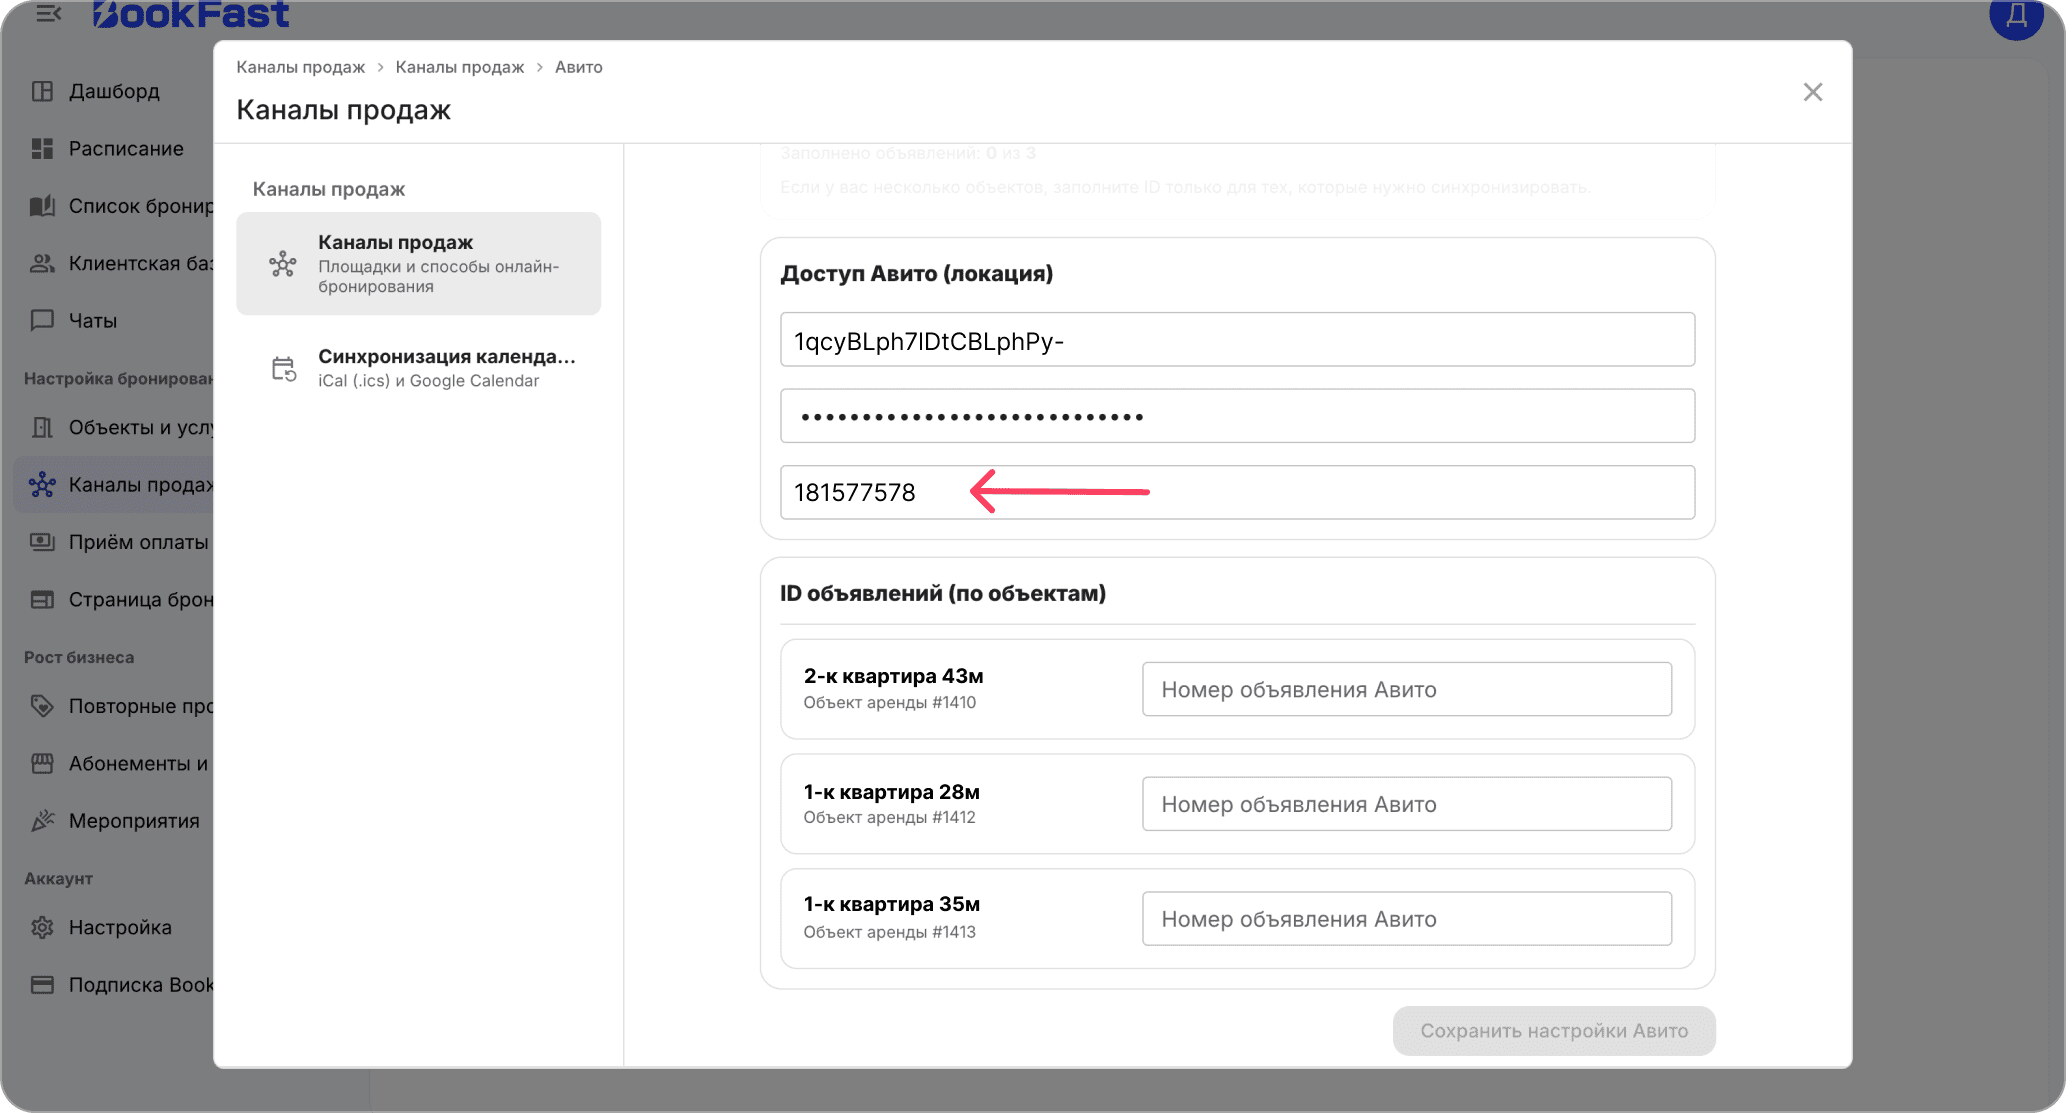Click the 1-к квартира 35м label
This screenshot has height=1113, width=2072.
[x=892, y=904]
